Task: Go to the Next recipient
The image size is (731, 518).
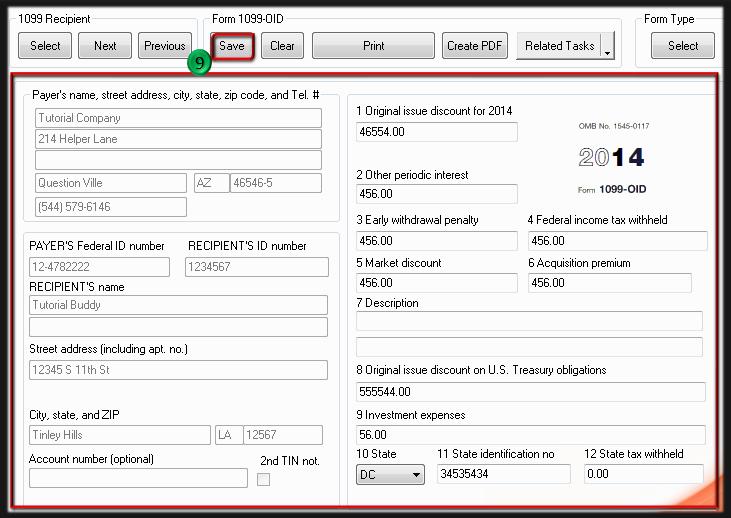Action: (105, 46)
